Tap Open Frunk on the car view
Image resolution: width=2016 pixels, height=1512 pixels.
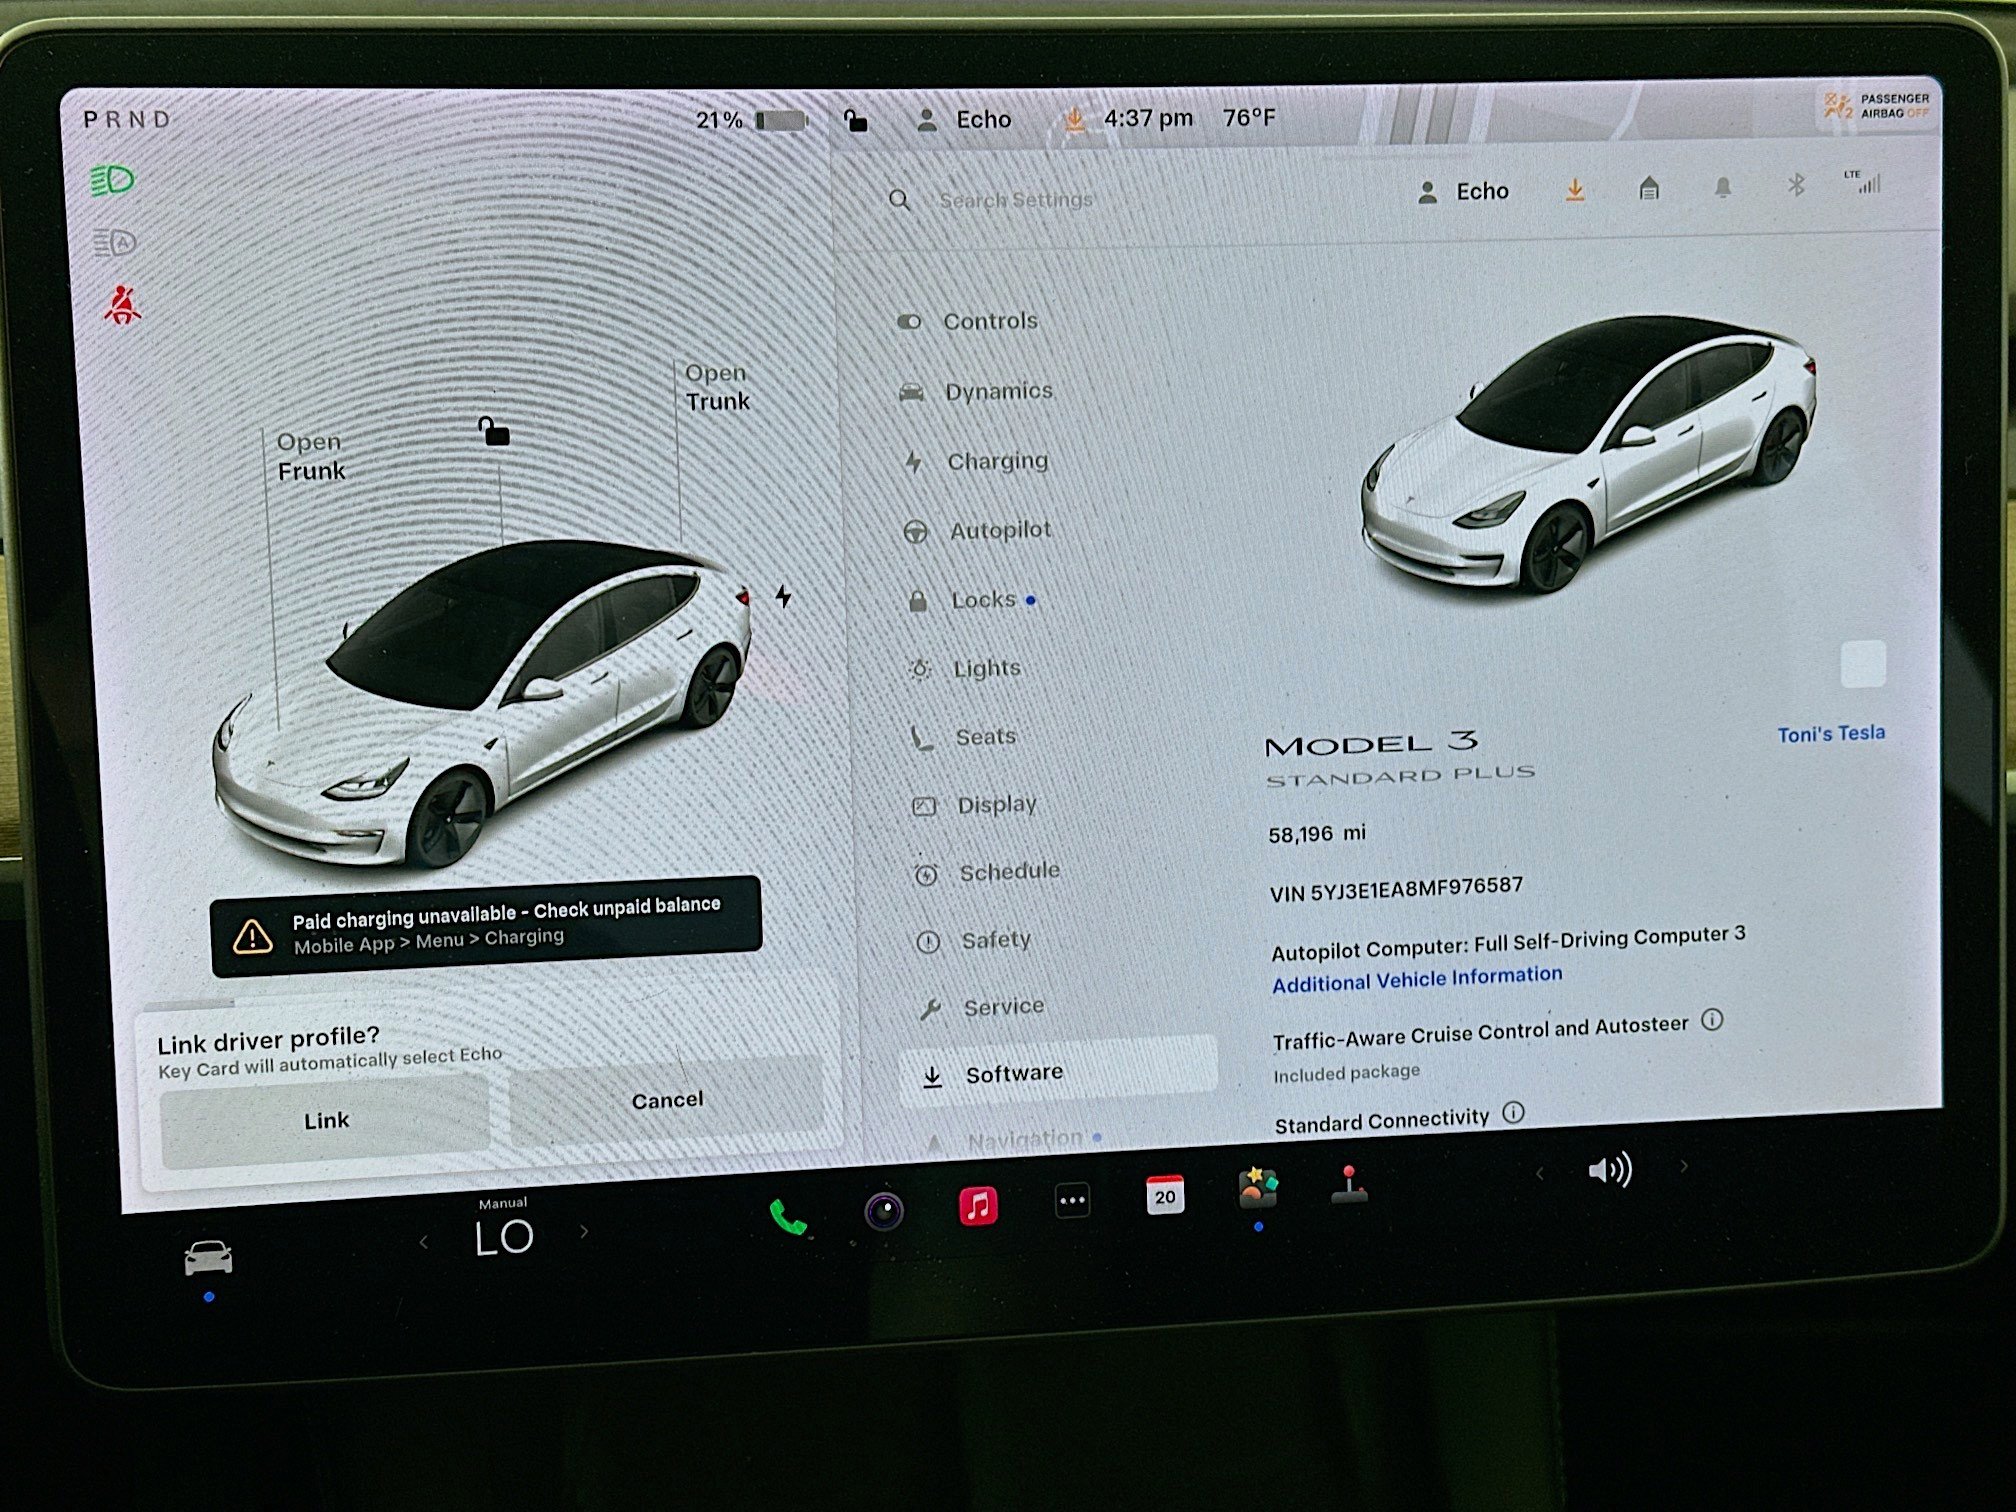point(311,456)
